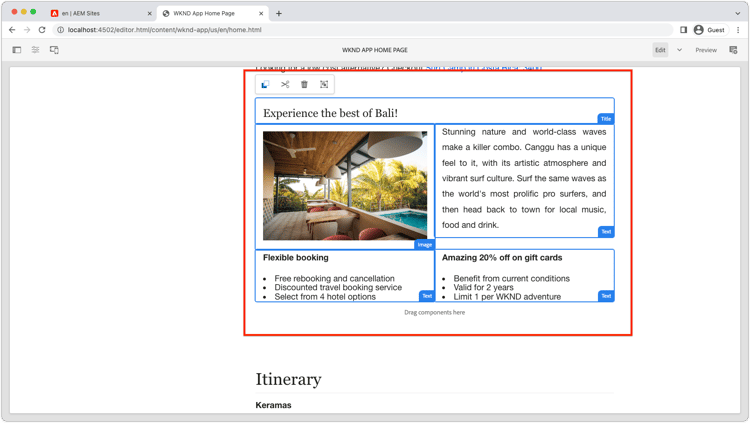Image resolution: width=750 pixels, height=423 pixels.
Task: Click the Title component label badge
Action: pos(606,119)
